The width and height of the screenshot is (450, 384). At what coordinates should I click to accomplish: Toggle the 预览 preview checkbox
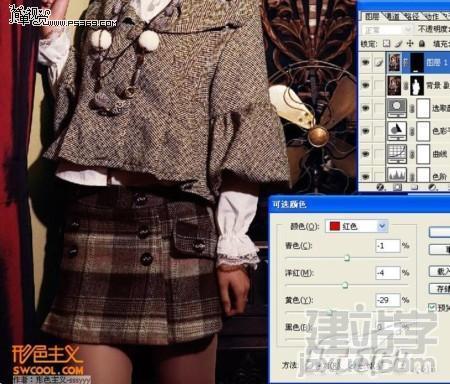coord(432,307)
